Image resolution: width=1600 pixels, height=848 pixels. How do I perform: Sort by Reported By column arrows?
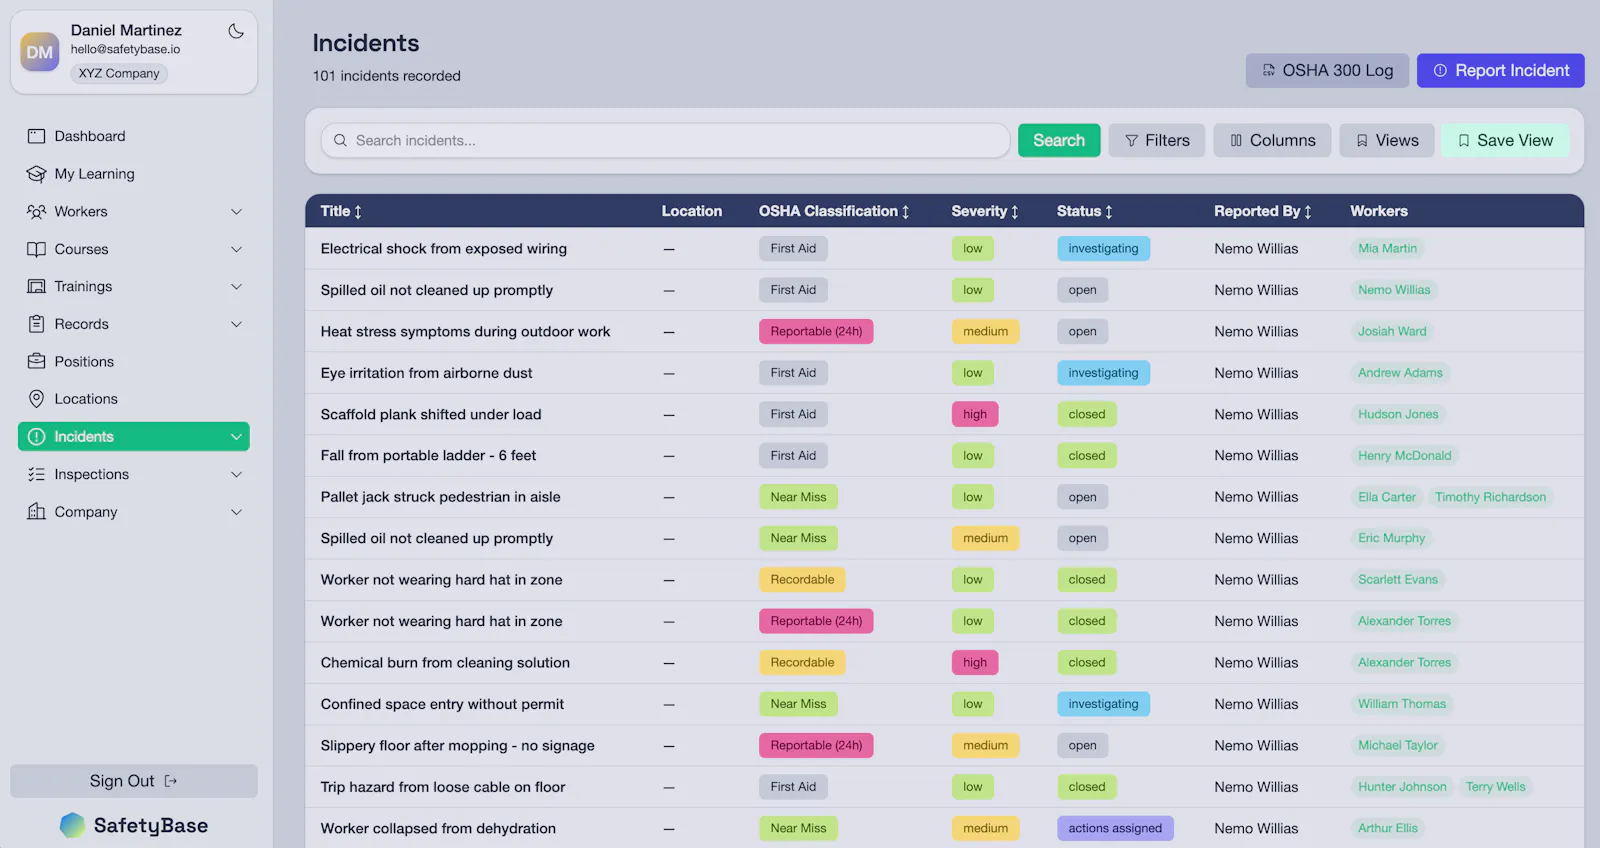(x=1308, y=211)
